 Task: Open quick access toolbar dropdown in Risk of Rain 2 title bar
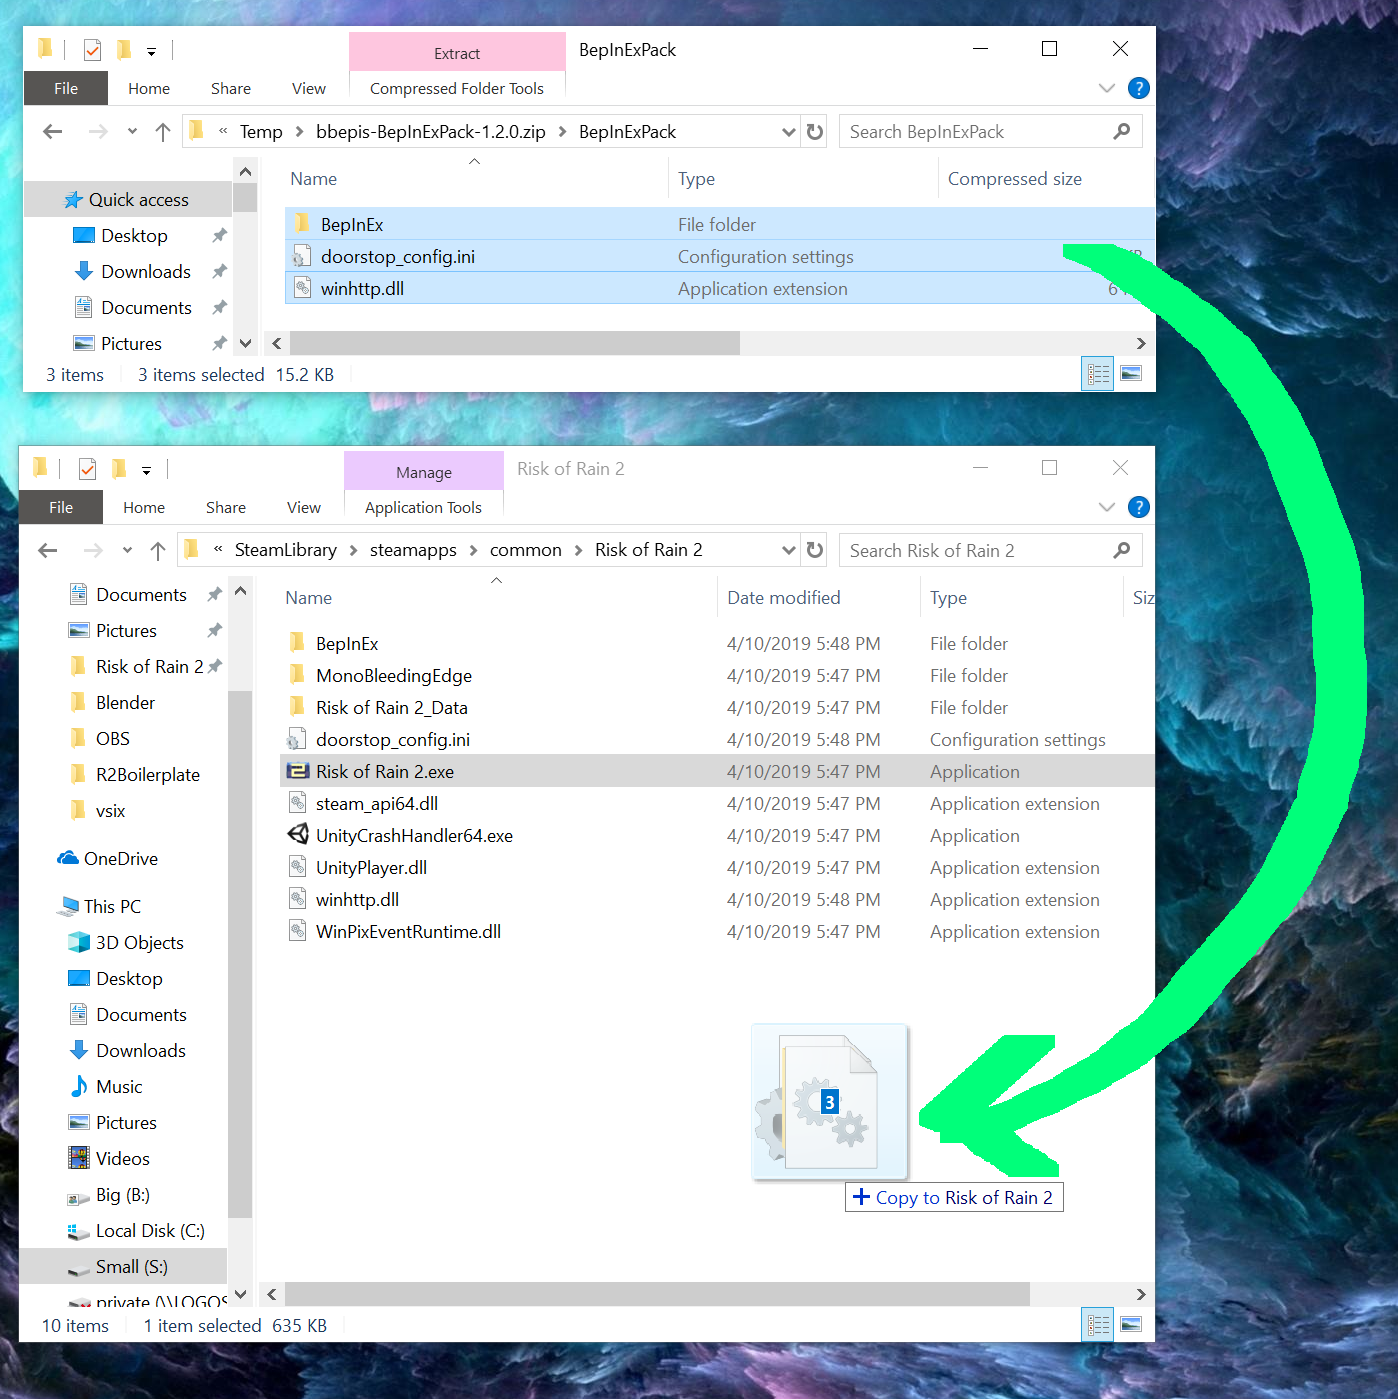pyautogui.click(x=146, y=469)
